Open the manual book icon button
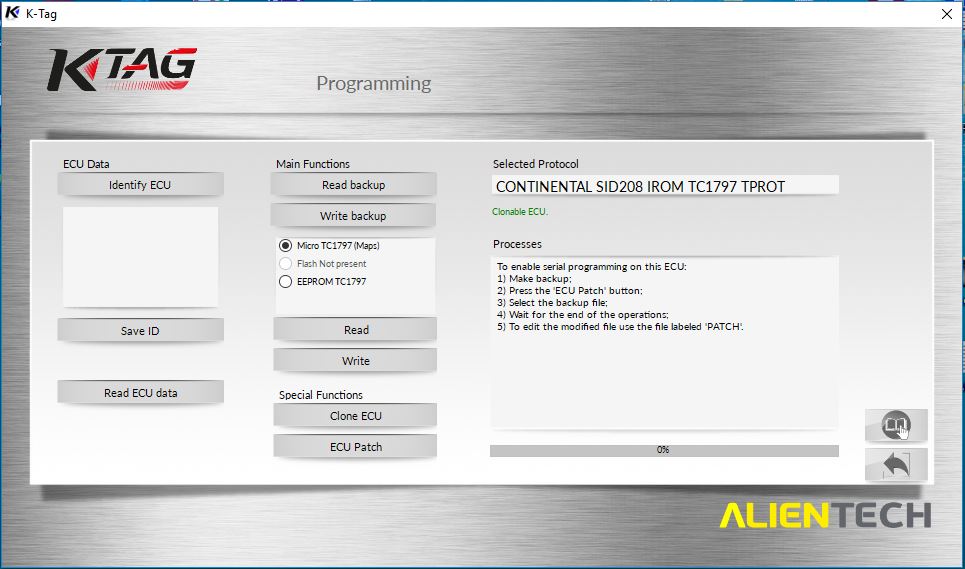The height and width of the screenshot is (569, 965). (895, 424)
